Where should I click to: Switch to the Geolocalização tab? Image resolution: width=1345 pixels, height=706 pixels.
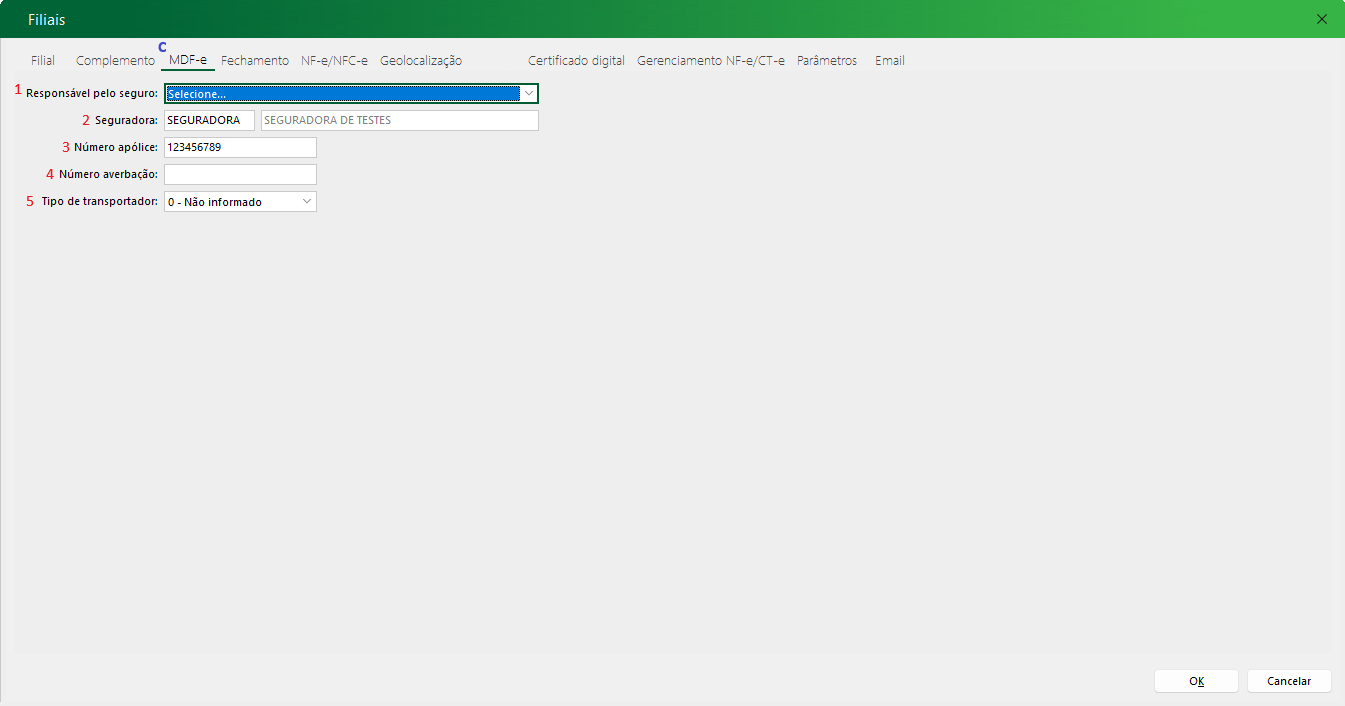(x=421, y=61)
